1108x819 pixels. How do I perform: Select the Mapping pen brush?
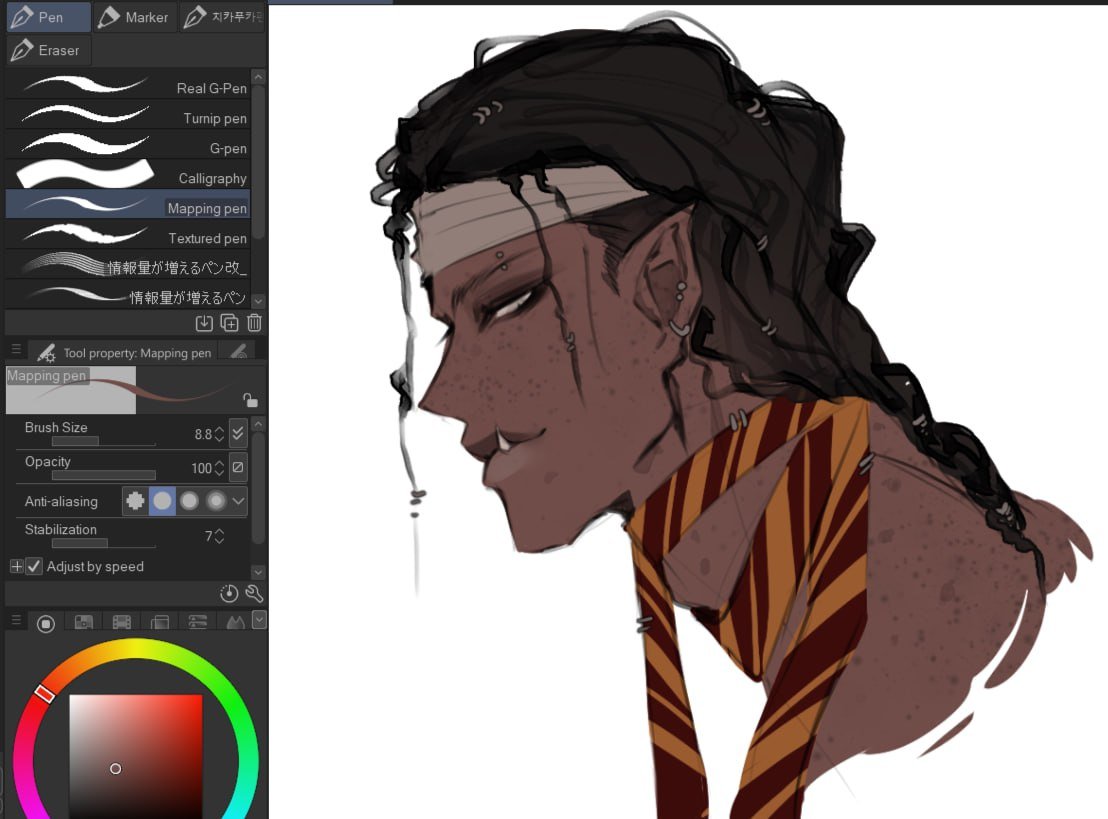pos(127,206)
